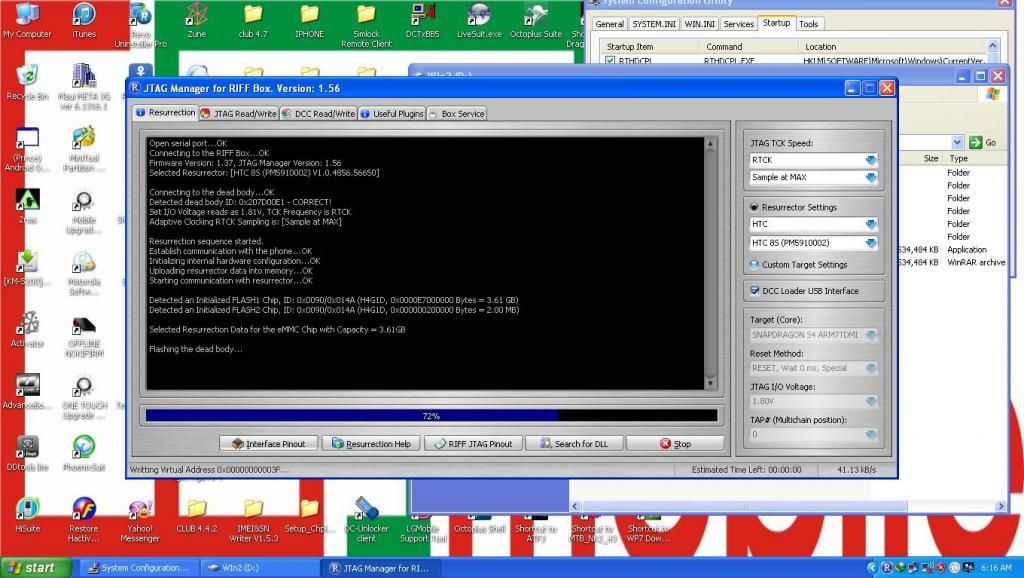Select the Tools tab in System Configuration

(x=808, y=24)
